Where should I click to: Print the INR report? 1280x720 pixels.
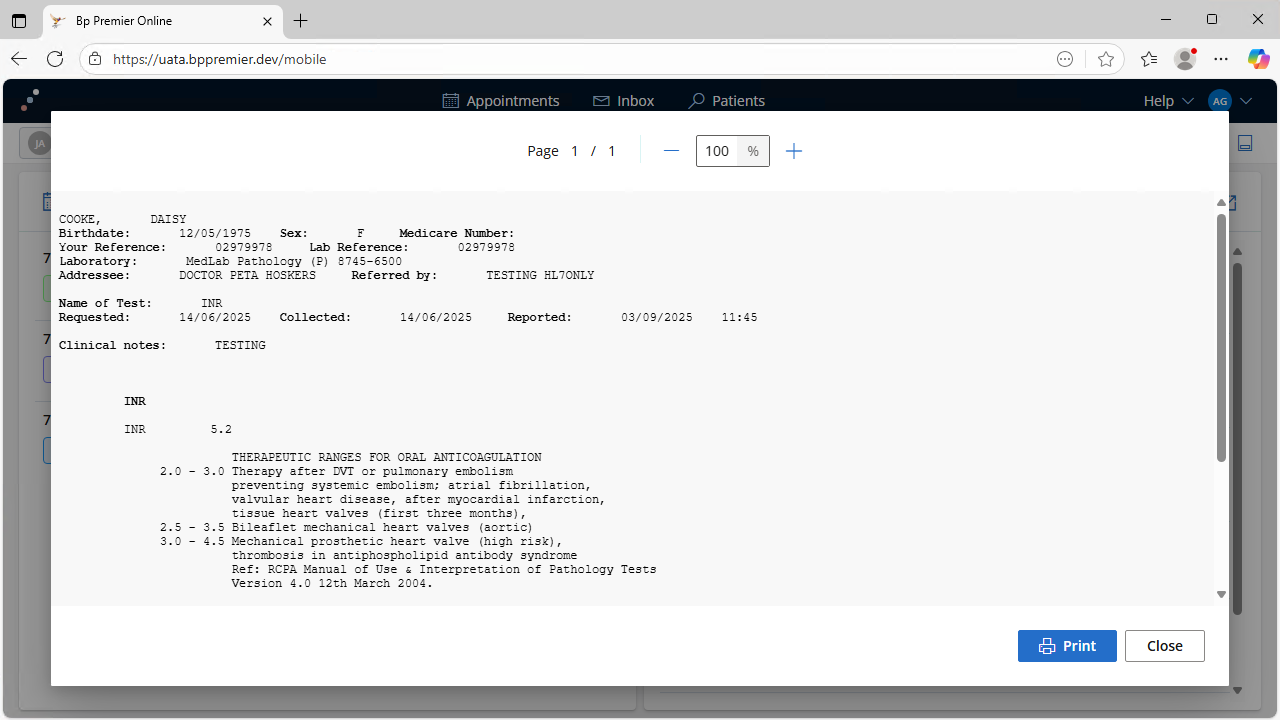1067,646
